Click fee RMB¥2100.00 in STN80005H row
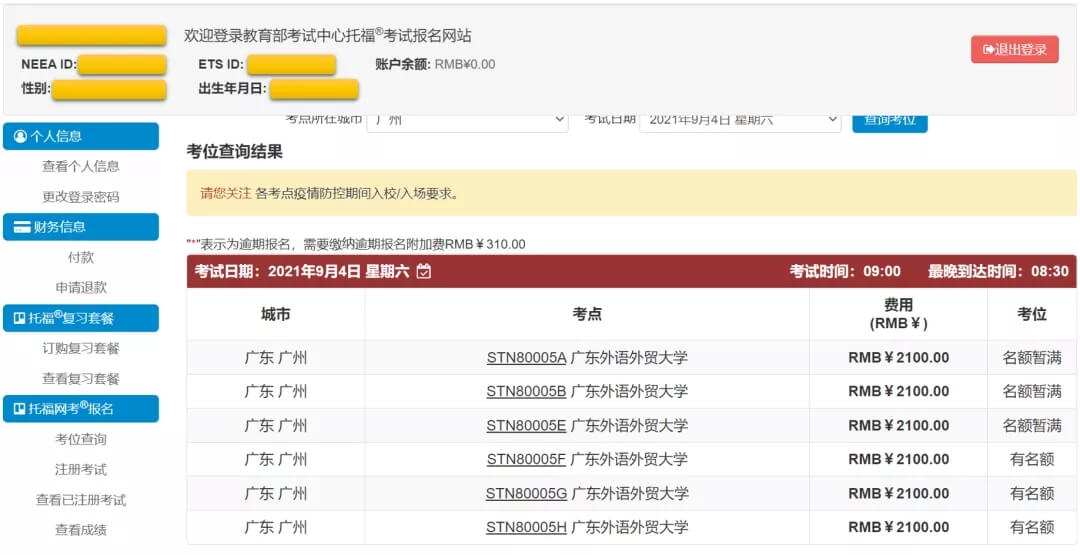This screenshot has width=1080, height=555. tap(898, 527)
